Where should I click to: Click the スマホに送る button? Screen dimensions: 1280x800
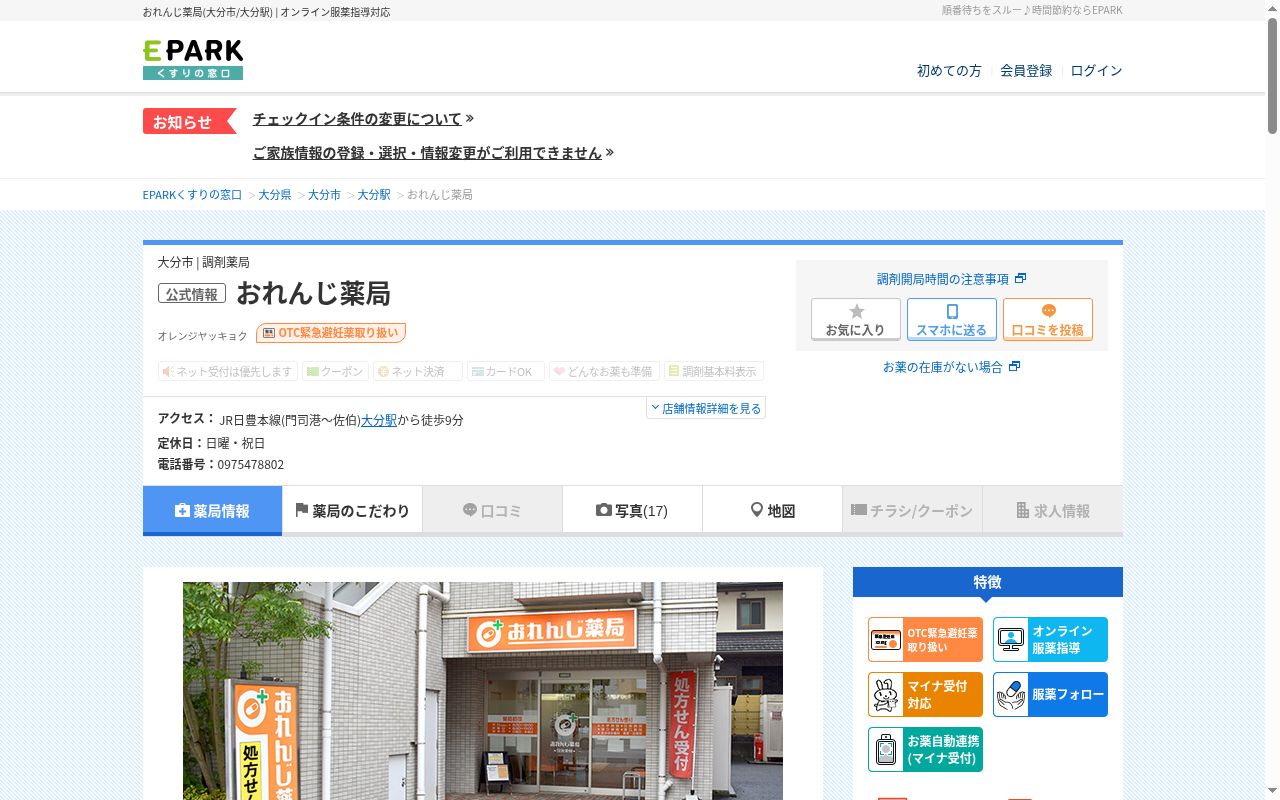tap(952, 320)
